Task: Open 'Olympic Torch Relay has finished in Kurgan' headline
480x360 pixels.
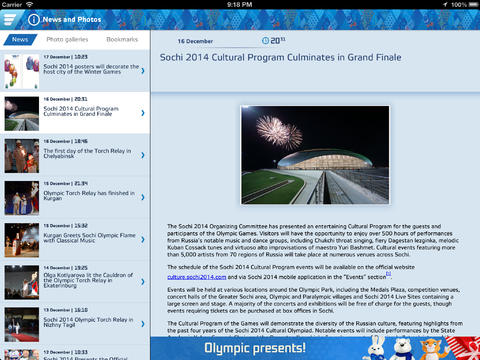Action: coord(89,196)
